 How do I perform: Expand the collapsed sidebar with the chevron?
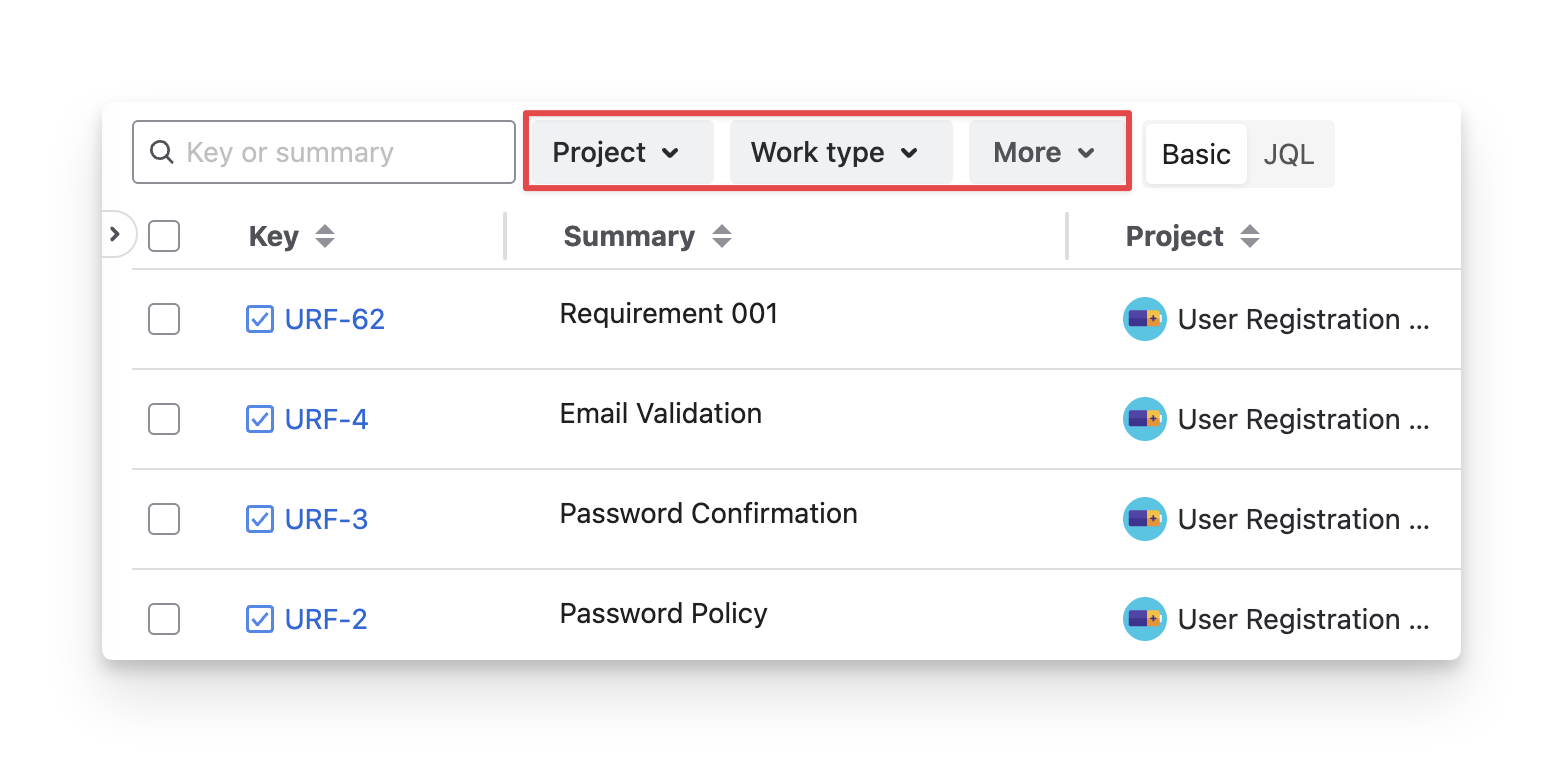[115, 235]
